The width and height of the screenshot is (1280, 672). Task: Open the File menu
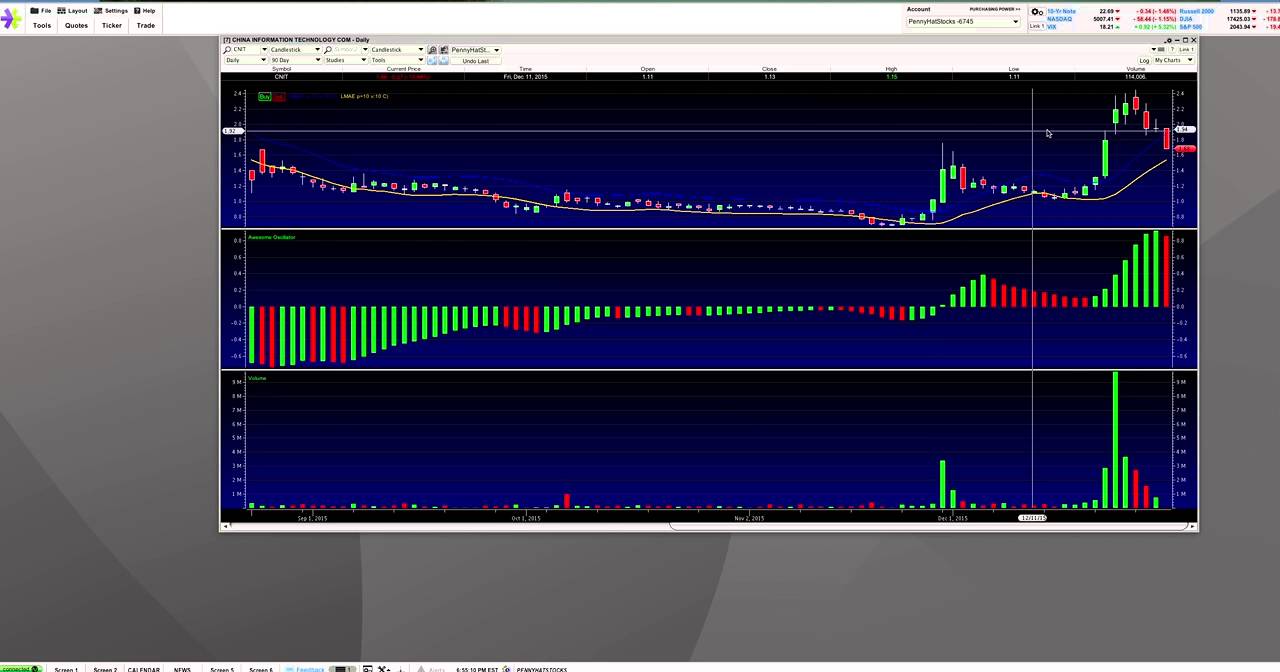pyautogui.click(x=40, y=10)
